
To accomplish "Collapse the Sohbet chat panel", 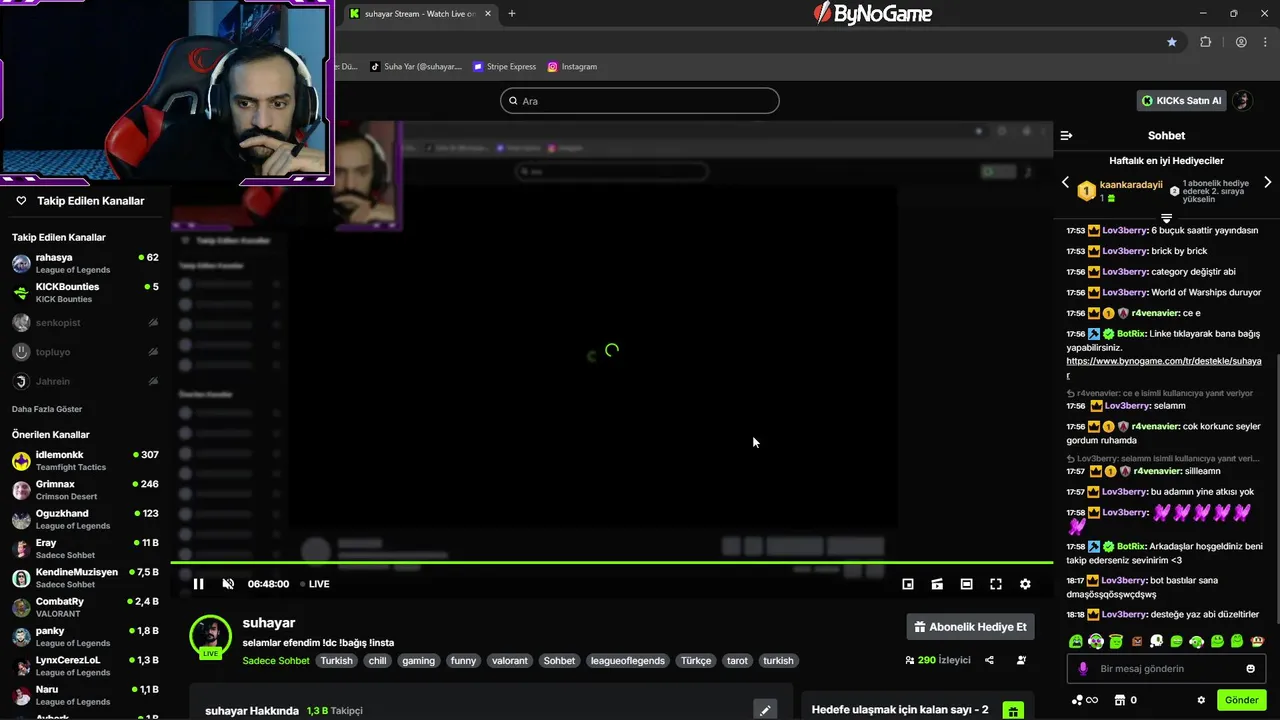I will click(1066, 135).
